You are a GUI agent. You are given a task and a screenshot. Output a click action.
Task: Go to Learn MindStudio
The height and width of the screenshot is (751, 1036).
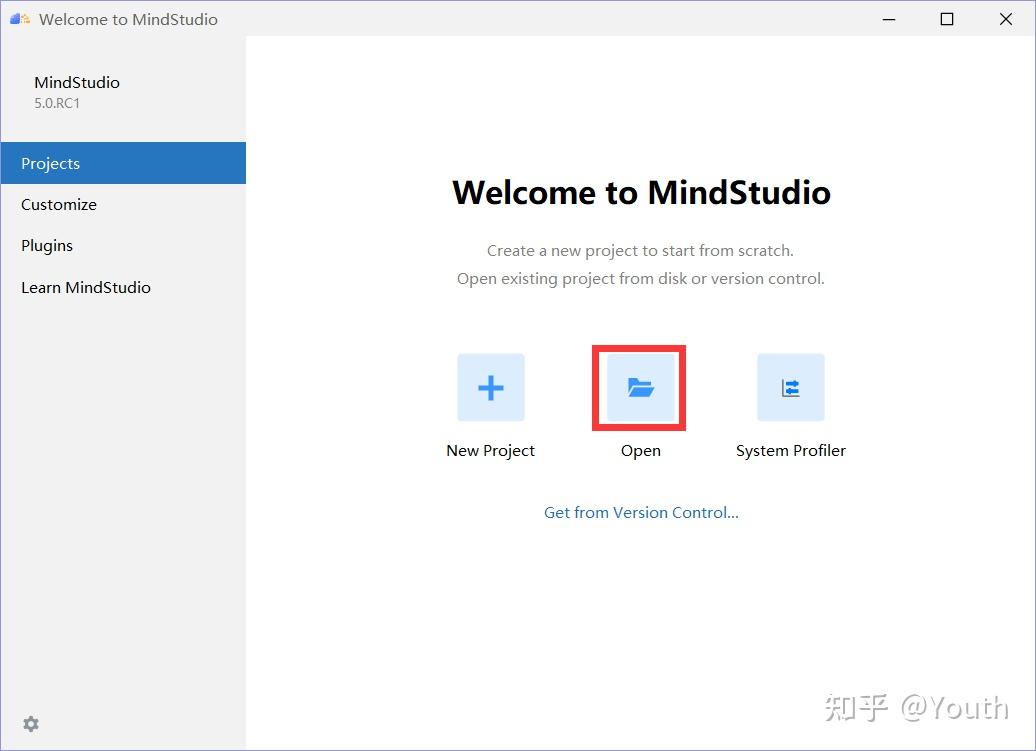pos(86,287)
